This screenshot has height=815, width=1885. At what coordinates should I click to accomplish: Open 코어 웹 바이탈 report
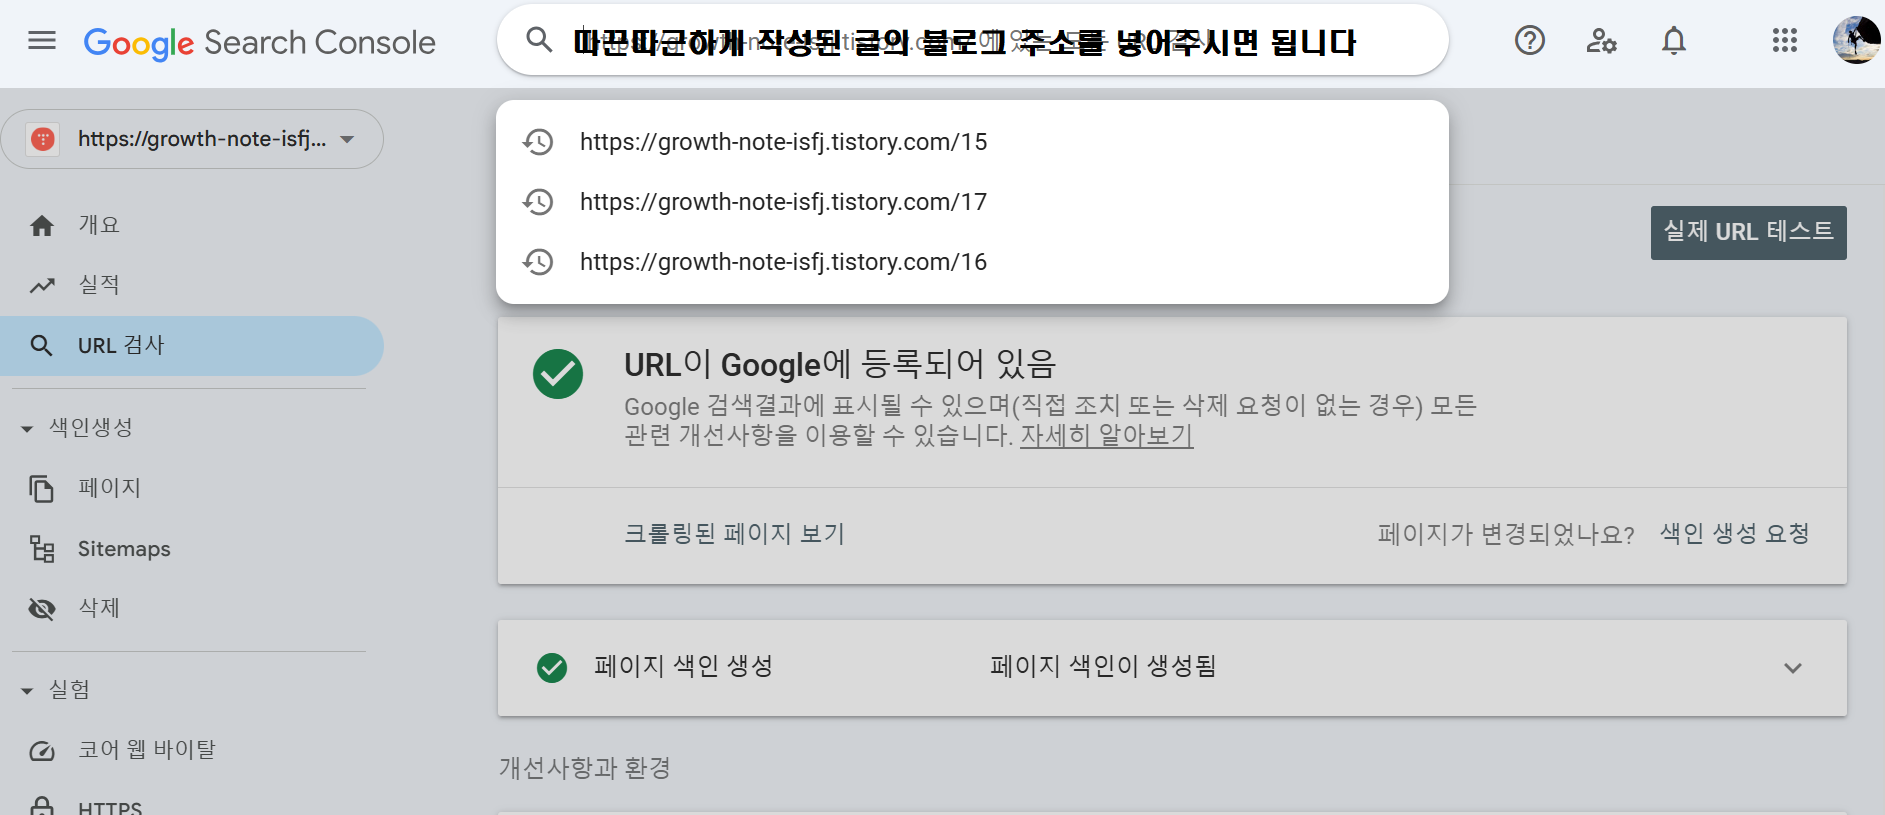click(192, 750)
